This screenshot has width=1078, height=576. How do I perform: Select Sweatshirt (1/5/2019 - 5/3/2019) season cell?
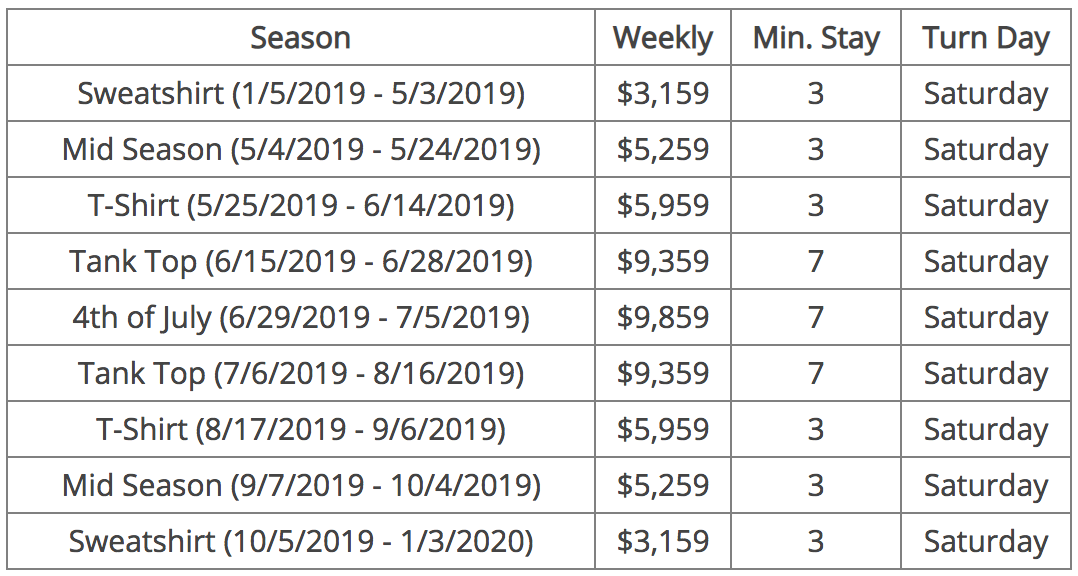point(300,93)
